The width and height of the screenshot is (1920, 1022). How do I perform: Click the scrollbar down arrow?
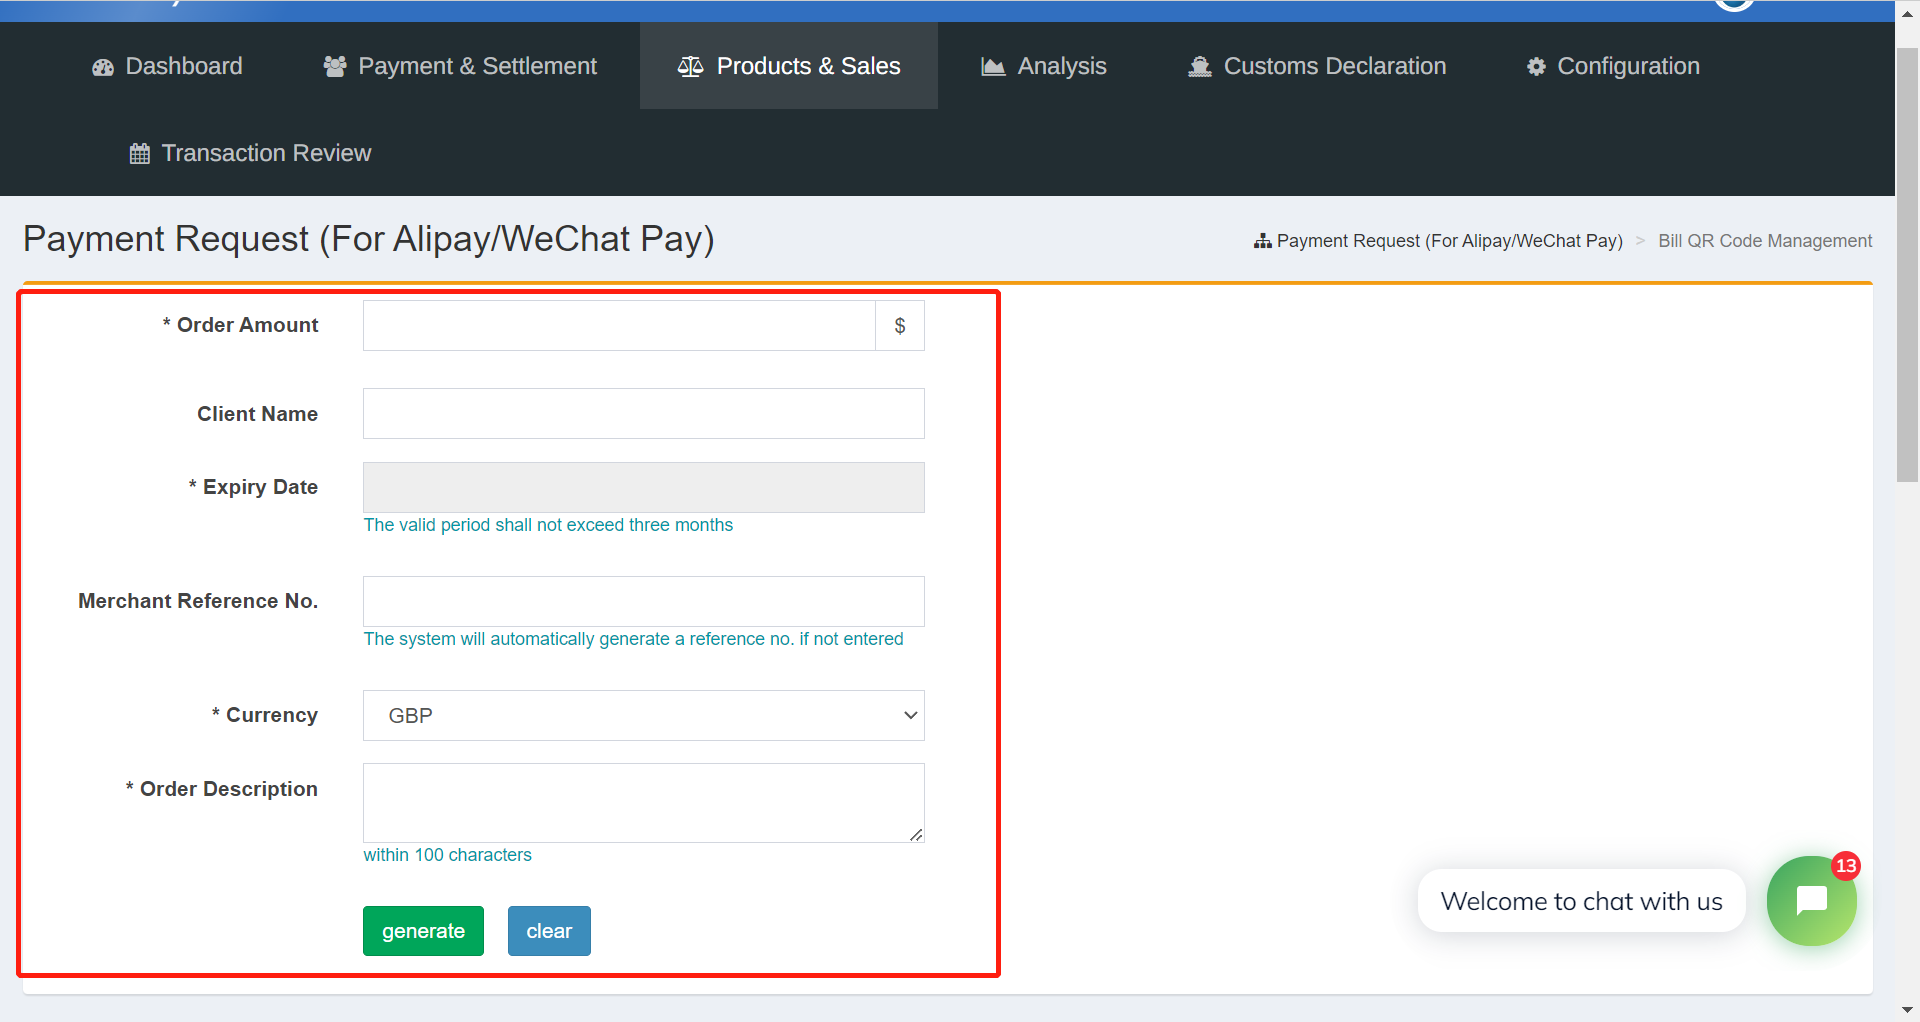[1907, 1010]
